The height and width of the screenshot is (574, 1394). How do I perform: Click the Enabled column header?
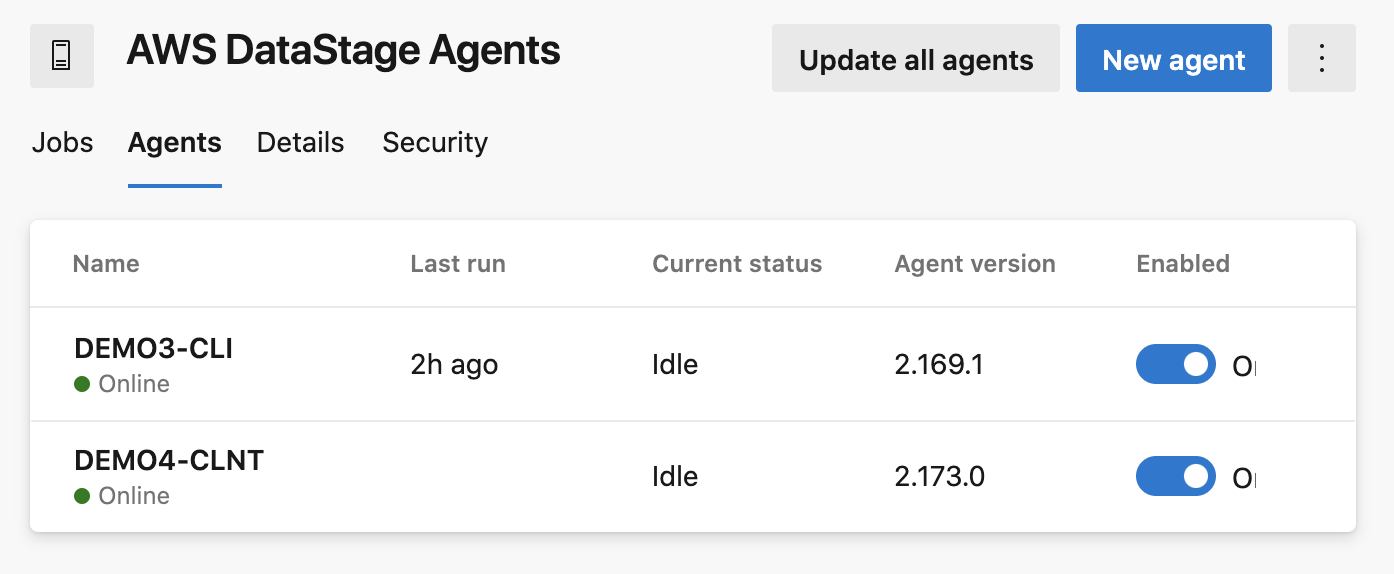(1183, 264)
